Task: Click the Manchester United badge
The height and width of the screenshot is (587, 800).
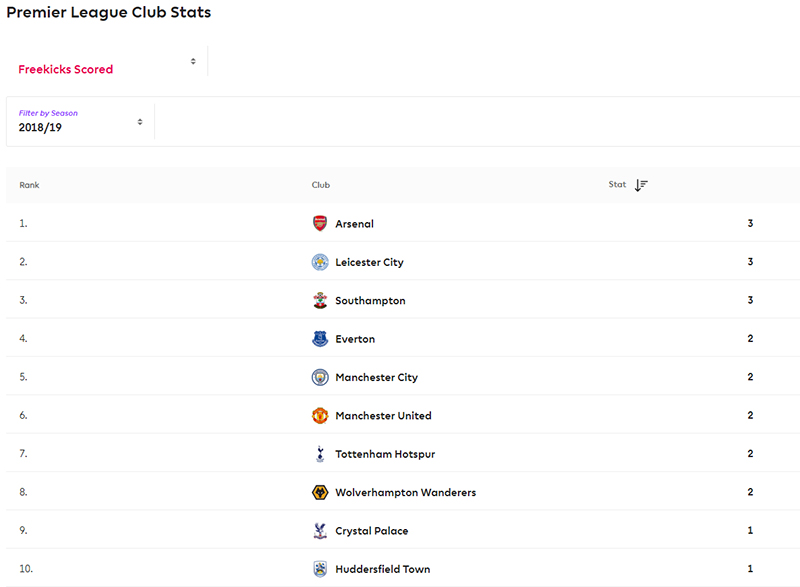Action: click(320, 415)
